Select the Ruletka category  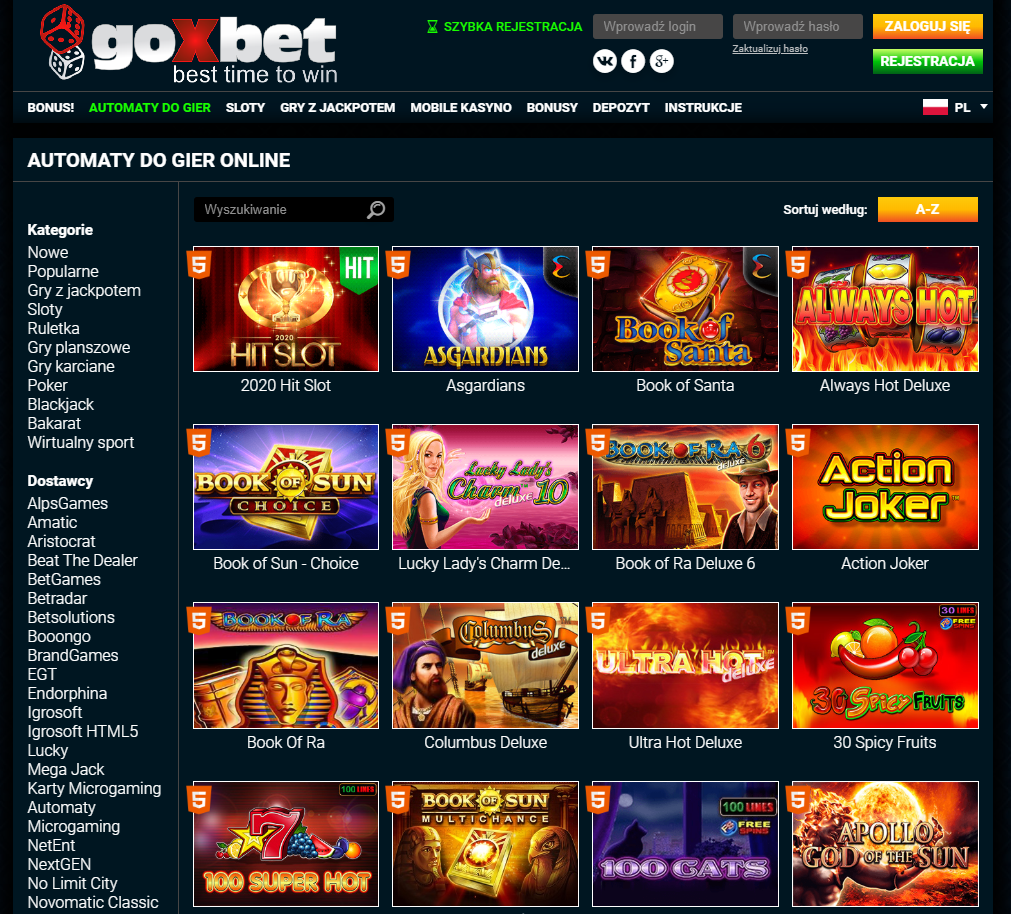point(54,328)
